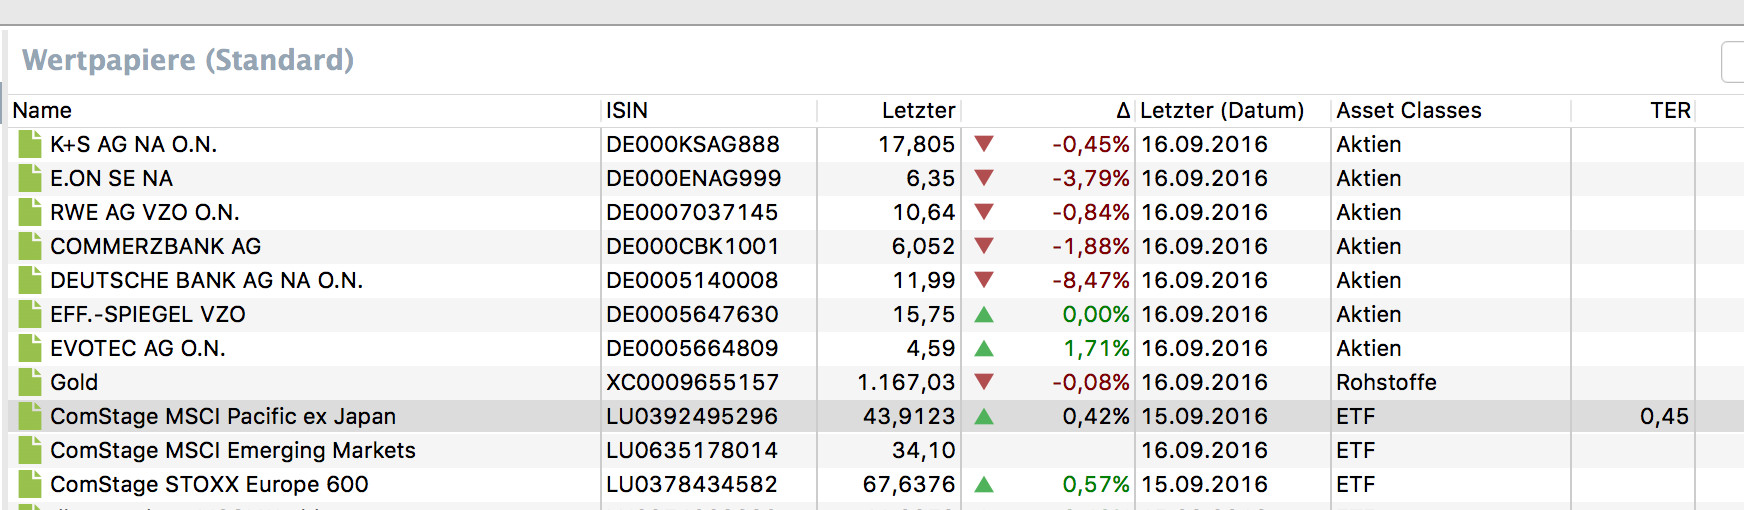The width and height of the screenshot is (1744, 510).
Task: Click ISIN DE000CBK1001
Action: click(x=692, y=246)
